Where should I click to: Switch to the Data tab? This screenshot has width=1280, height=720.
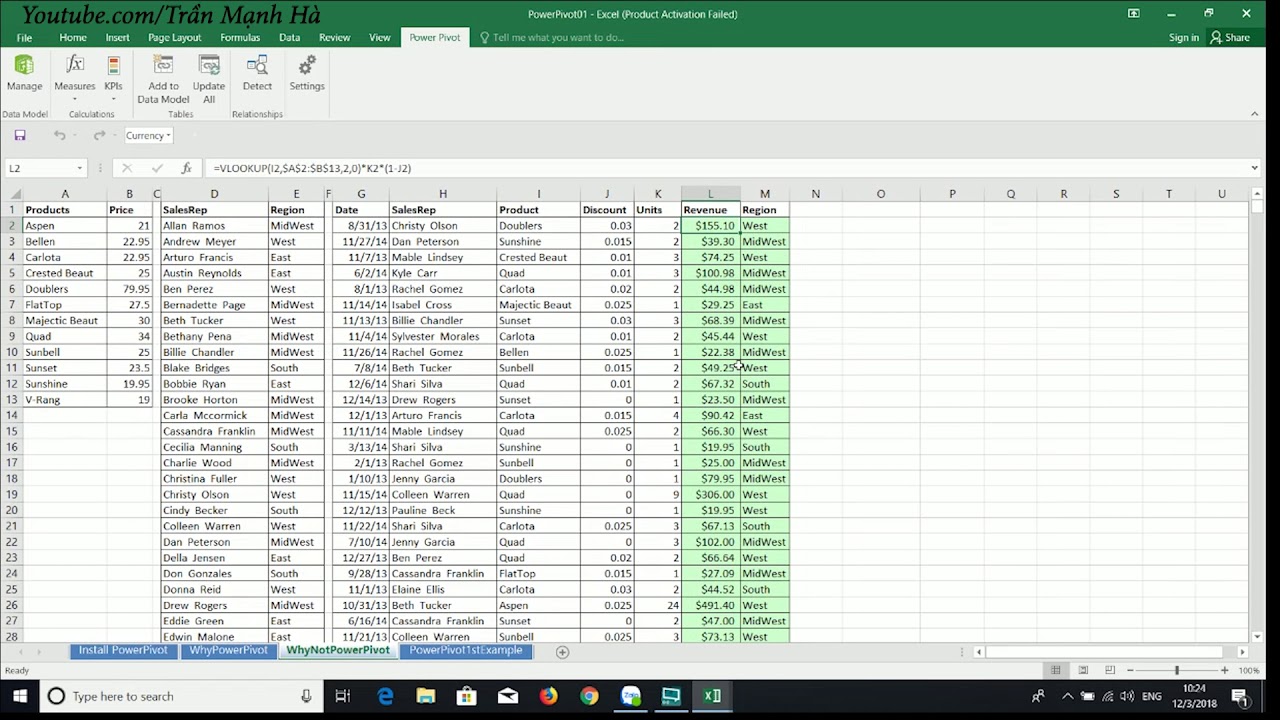290,37
